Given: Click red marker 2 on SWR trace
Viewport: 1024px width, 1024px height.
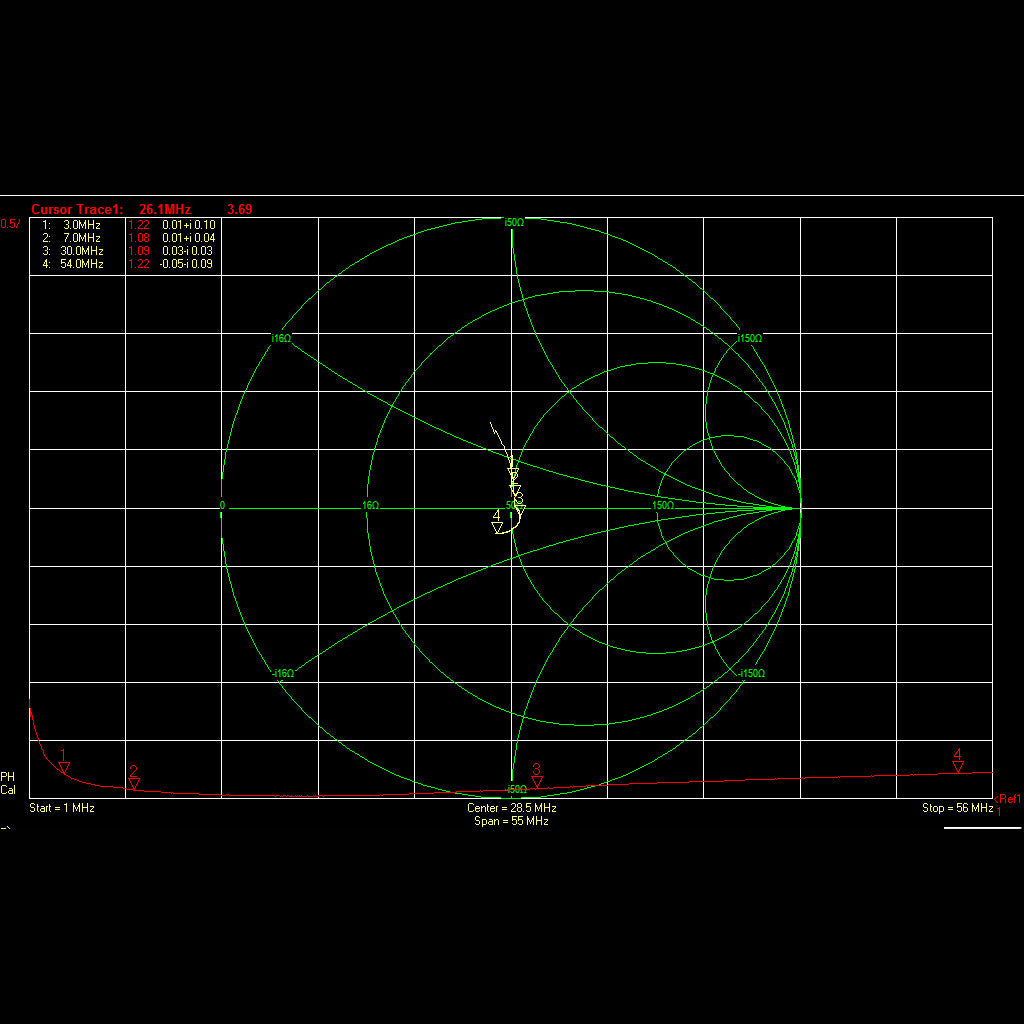Looking at the screenshot, I should pyautogui.click(x=134, y=783).
